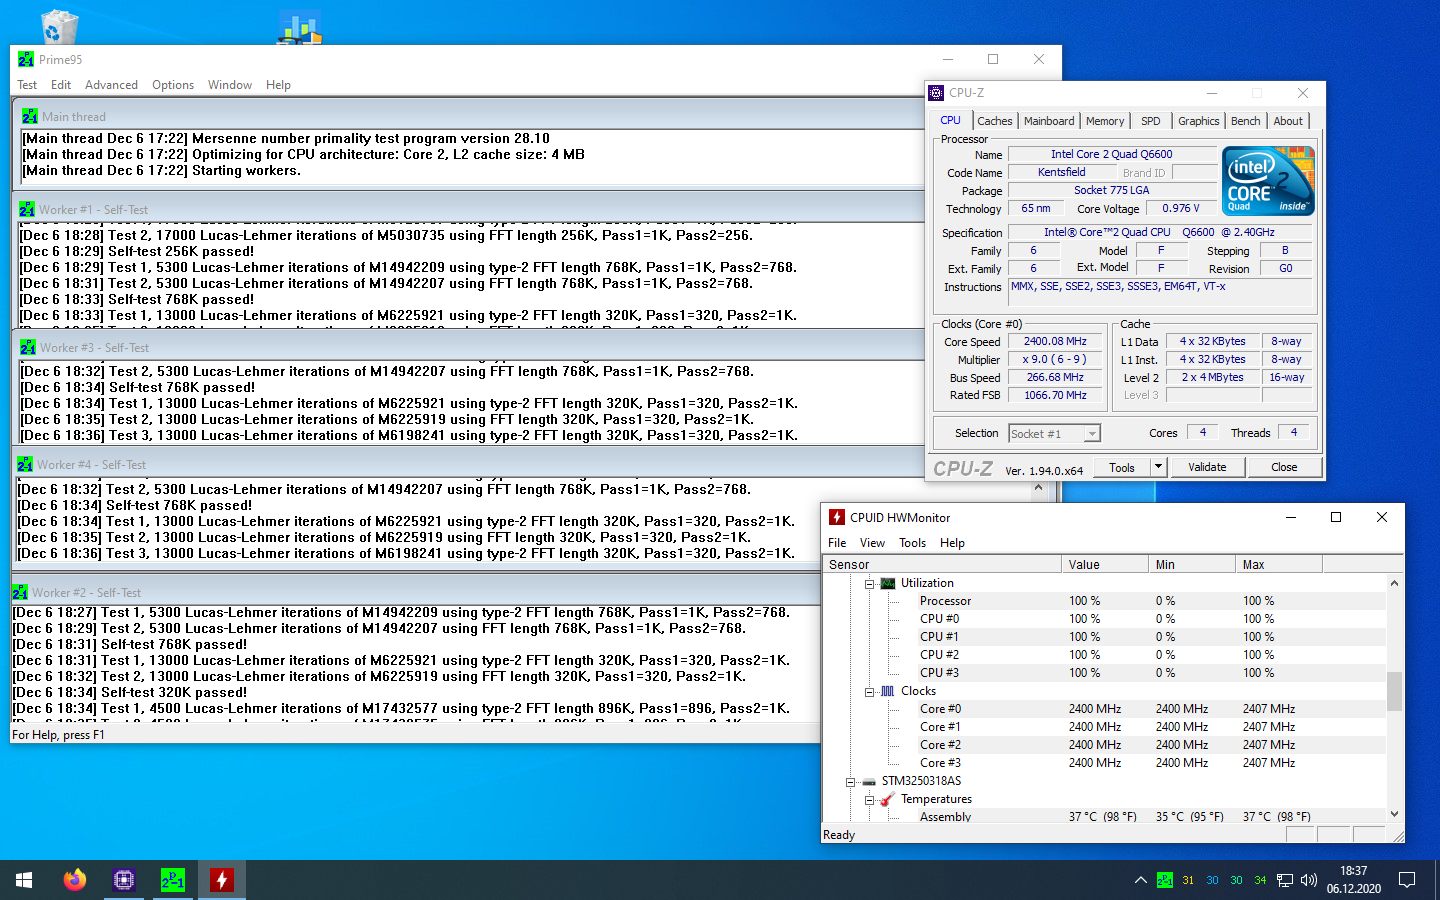This screenshot has height=900, width=1440.
Task: Switch to the Graphics tab in CPU-Z
Action: [x=1198, y=121]
